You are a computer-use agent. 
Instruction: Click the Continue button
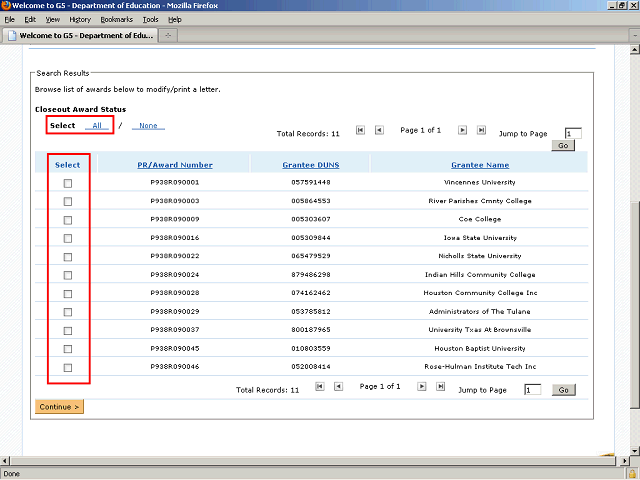[x=59, y=407]
